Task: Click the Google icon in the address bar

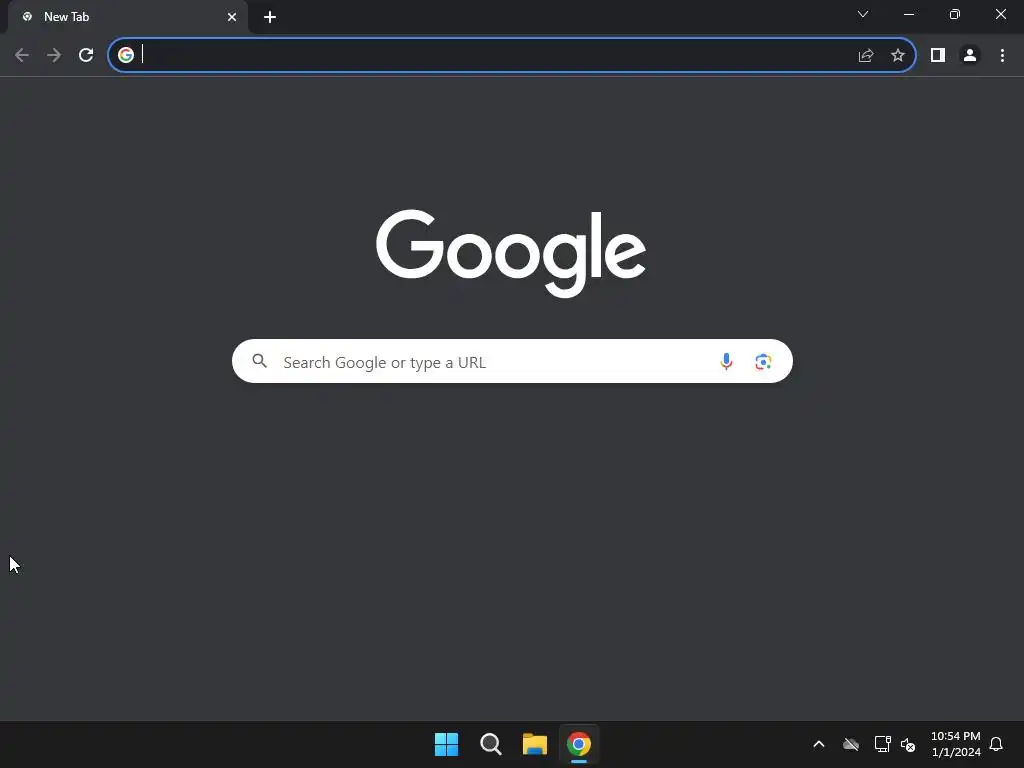Action: point(125,55)
